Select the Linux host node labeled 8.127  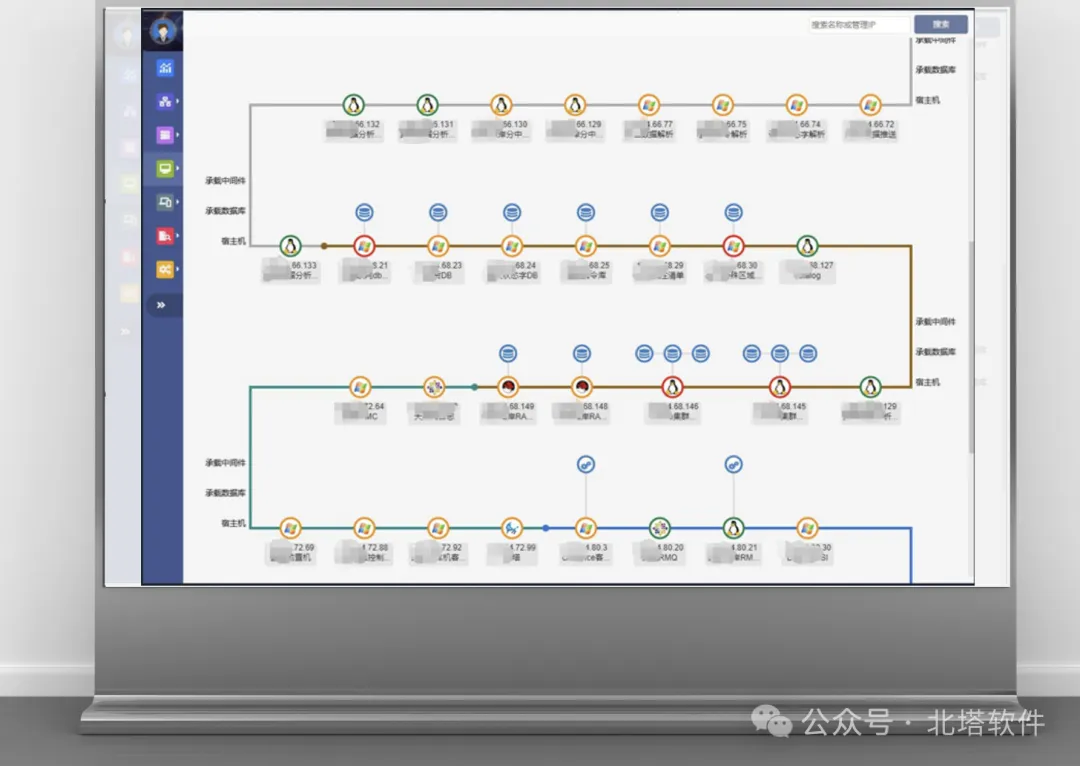pos(807,246)
